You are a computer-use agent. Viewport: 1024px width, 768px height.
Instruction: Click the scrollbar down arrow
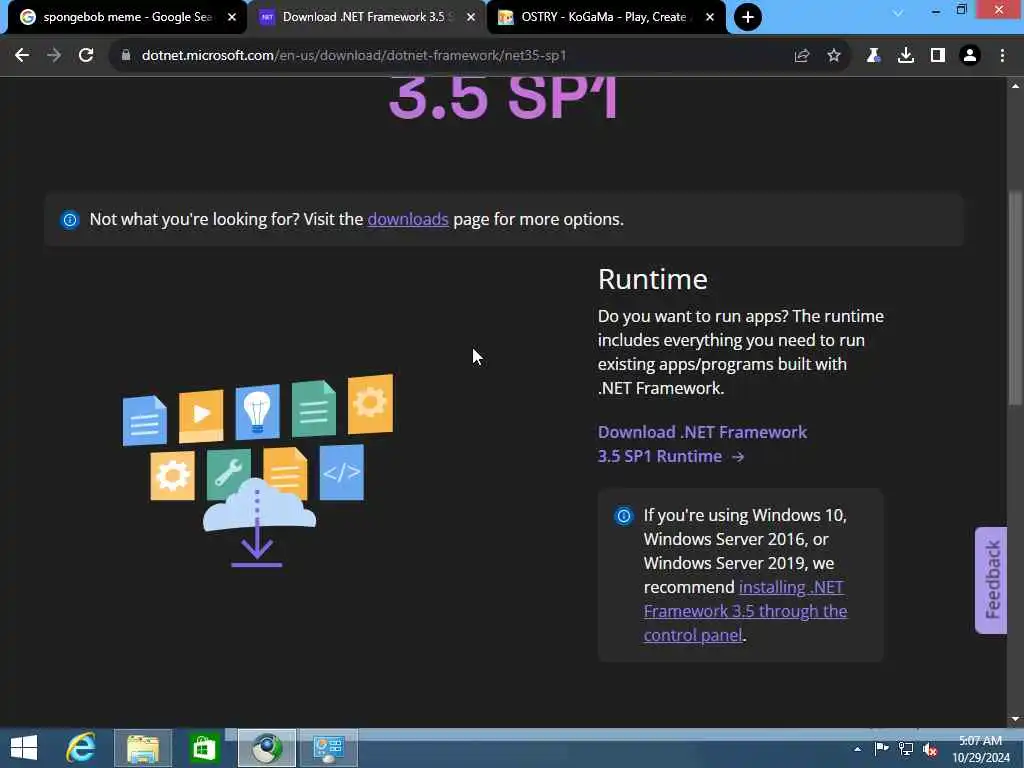1015,719
